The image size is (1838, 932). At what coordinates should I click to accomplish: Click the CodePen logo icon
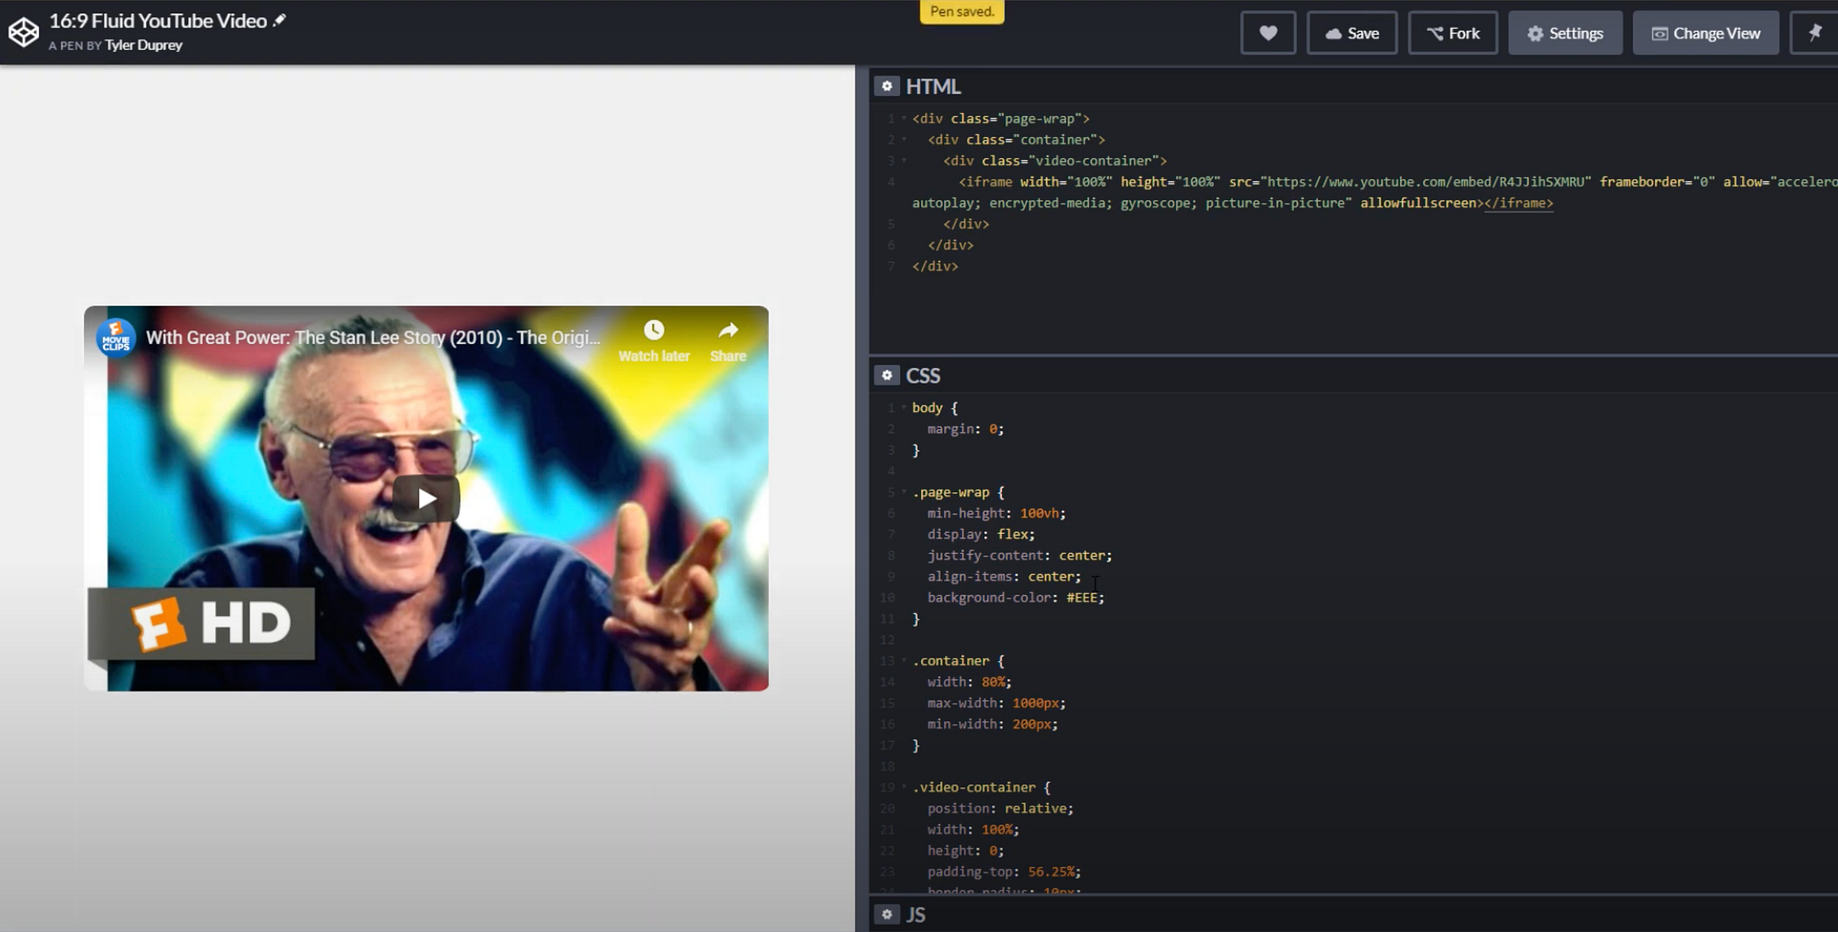point(23,32)
